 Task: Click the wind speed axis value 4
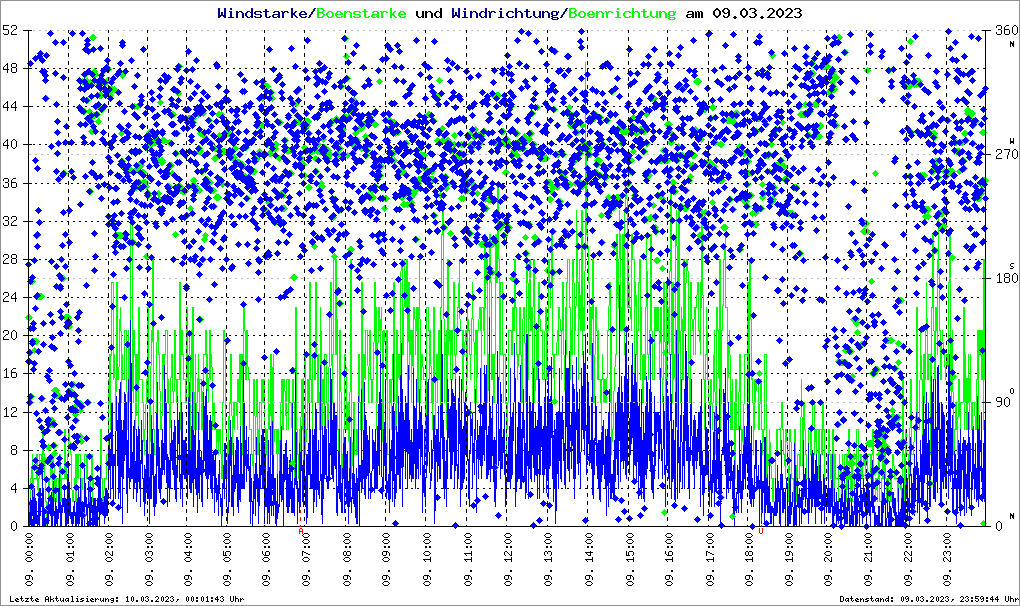pyautogui.click(x=14, y=488)
